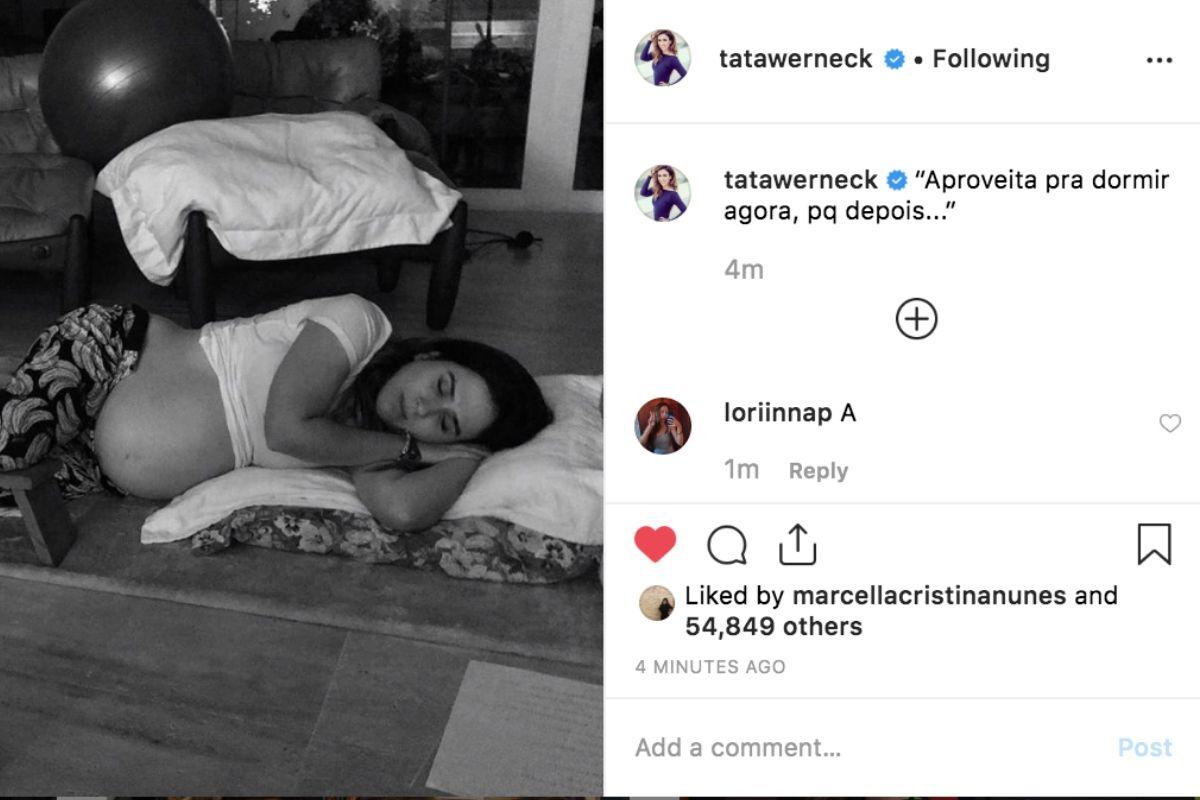Click the caption author's avatar
Screen dimensions: 1200x800
(663, 192)
